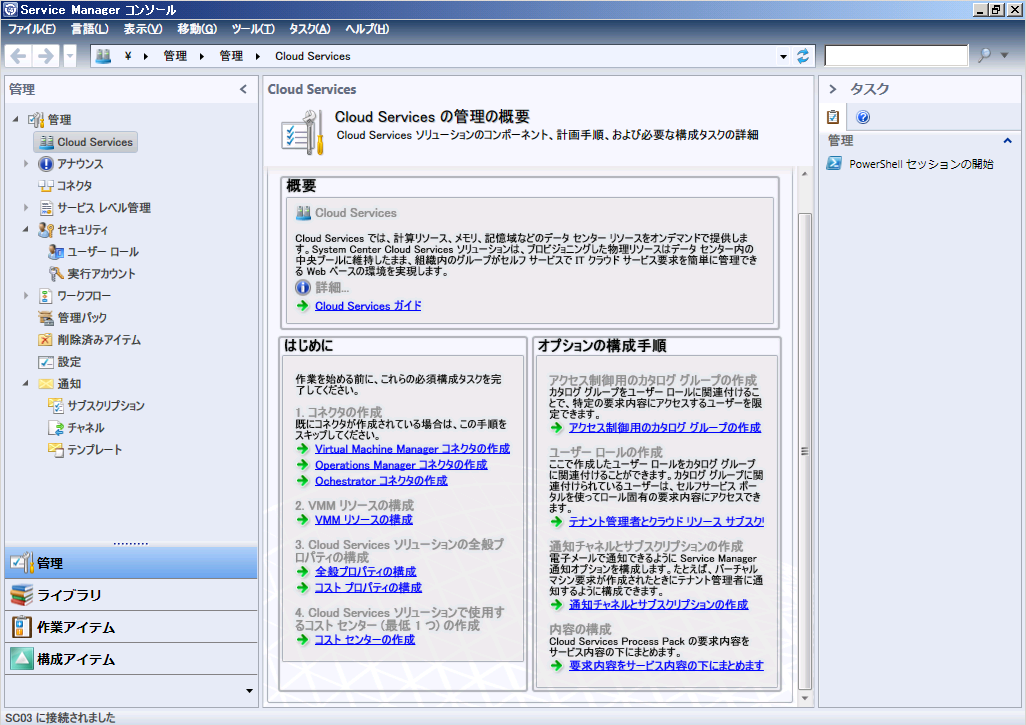Start PowerShell セッションの開始 task

tap(921, 164)
